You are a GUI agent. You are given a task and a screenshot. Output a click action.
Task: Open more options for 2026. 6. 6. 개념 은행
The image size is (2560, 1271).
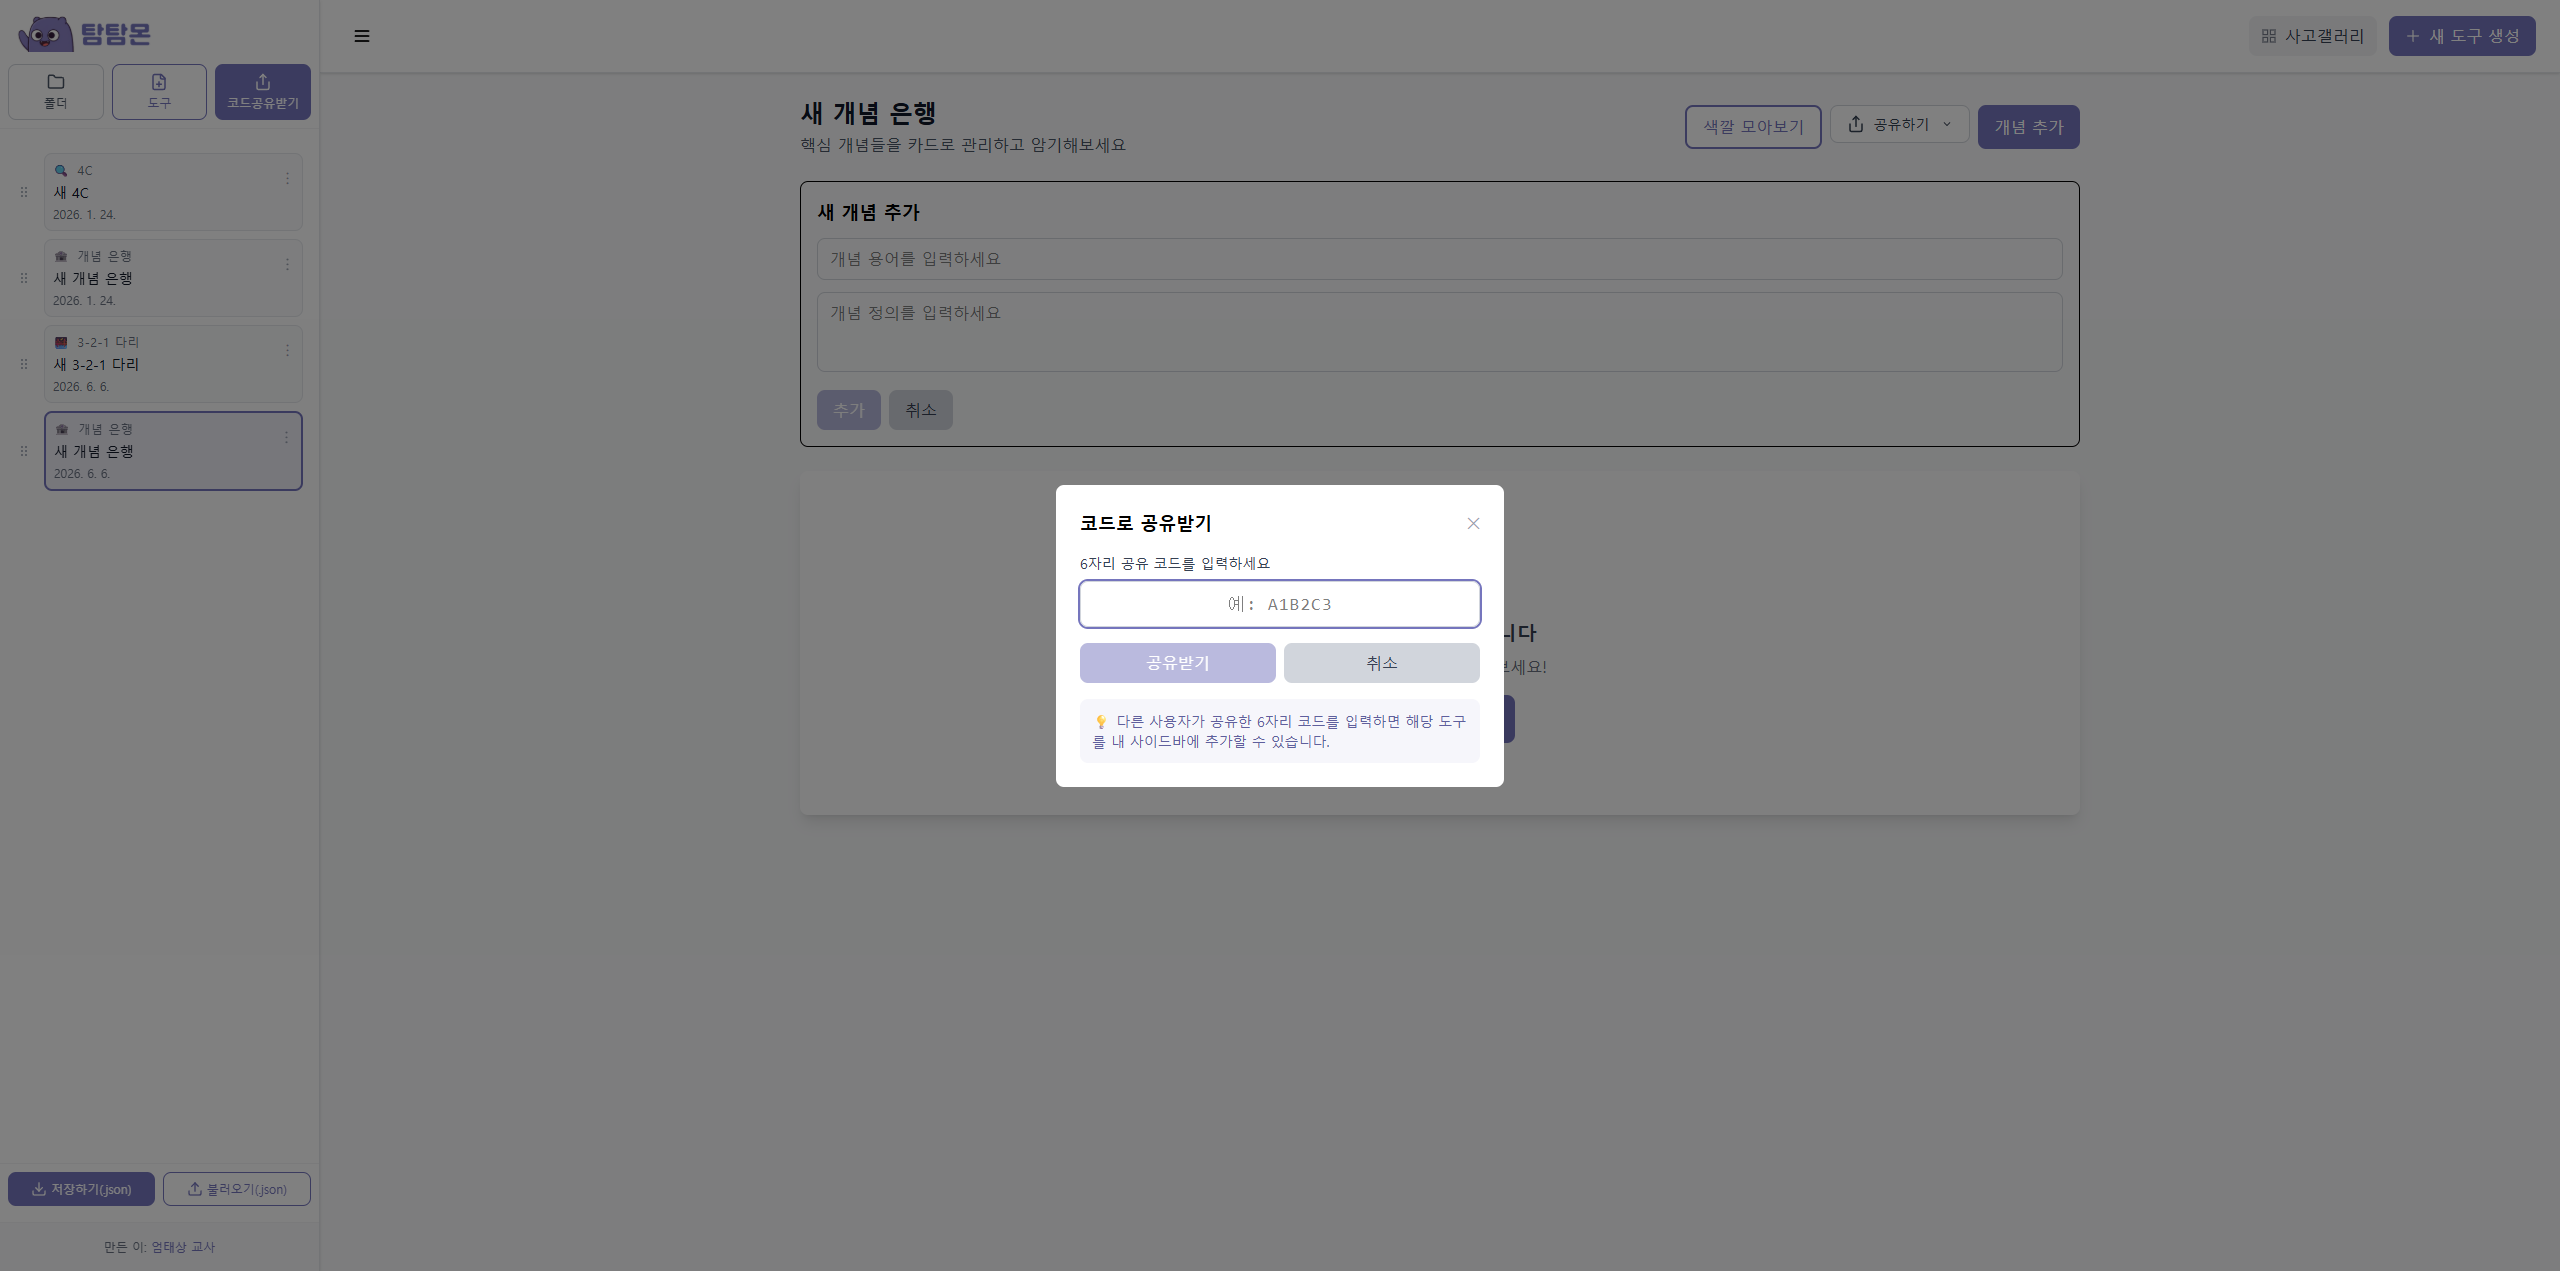pos(286,437)
